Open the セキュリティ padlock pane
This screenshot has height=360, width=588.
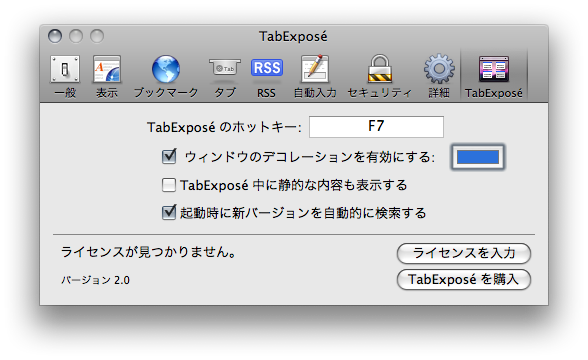380,77
